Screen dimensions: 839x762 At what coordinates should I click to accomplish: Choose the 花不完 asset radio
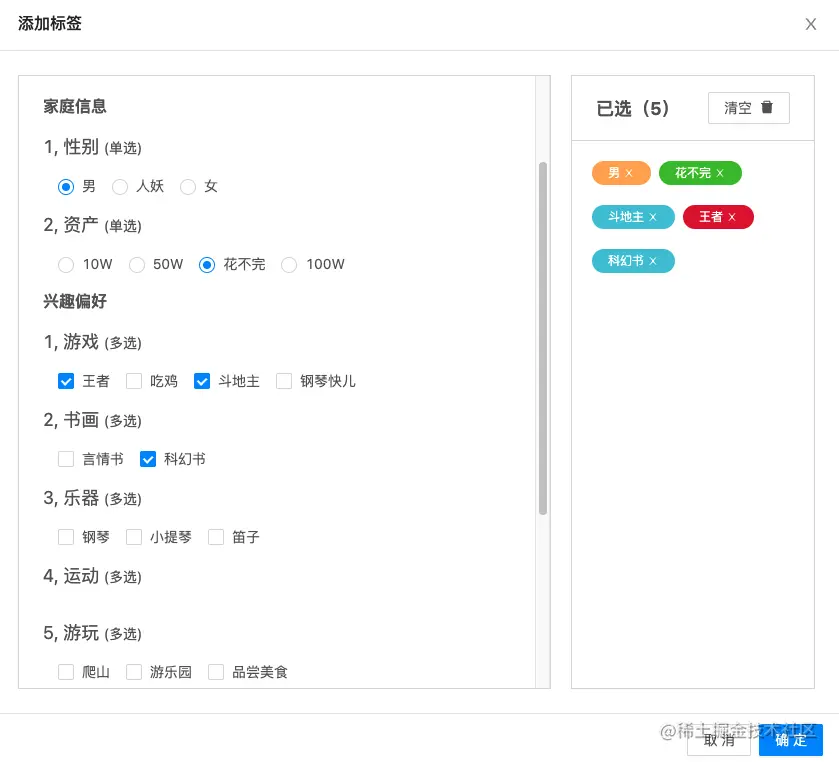tap(207, 265)
